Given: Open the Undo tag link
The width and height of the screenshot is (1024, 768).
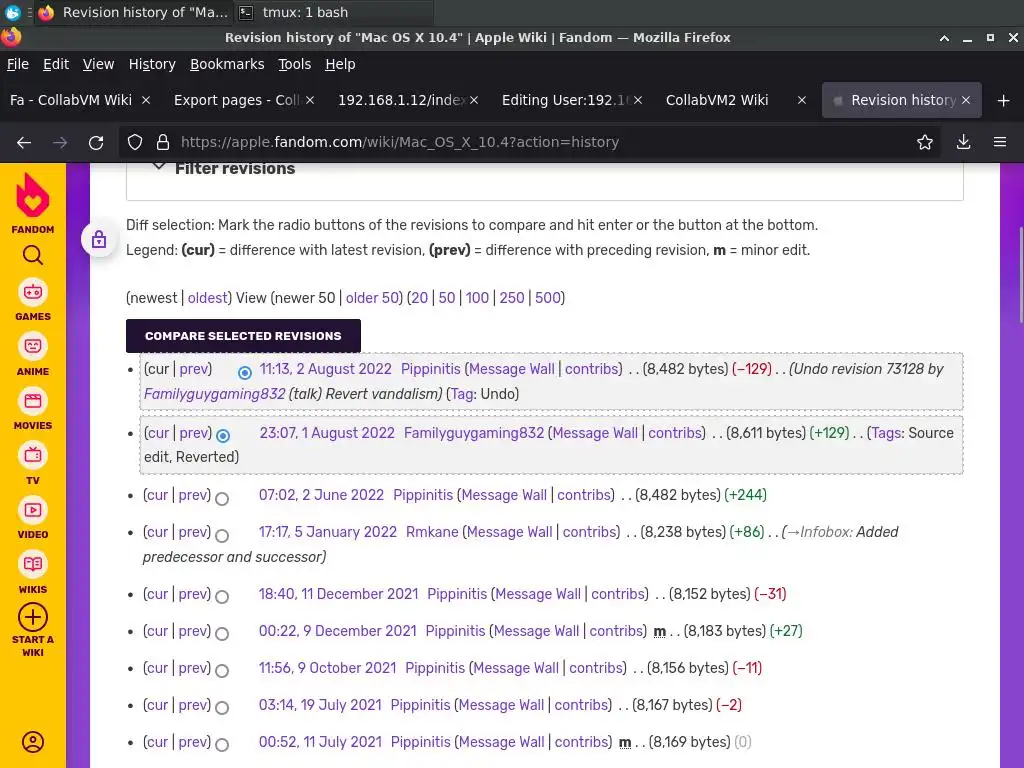Looking at the screenshot, I should coord(462,394).
